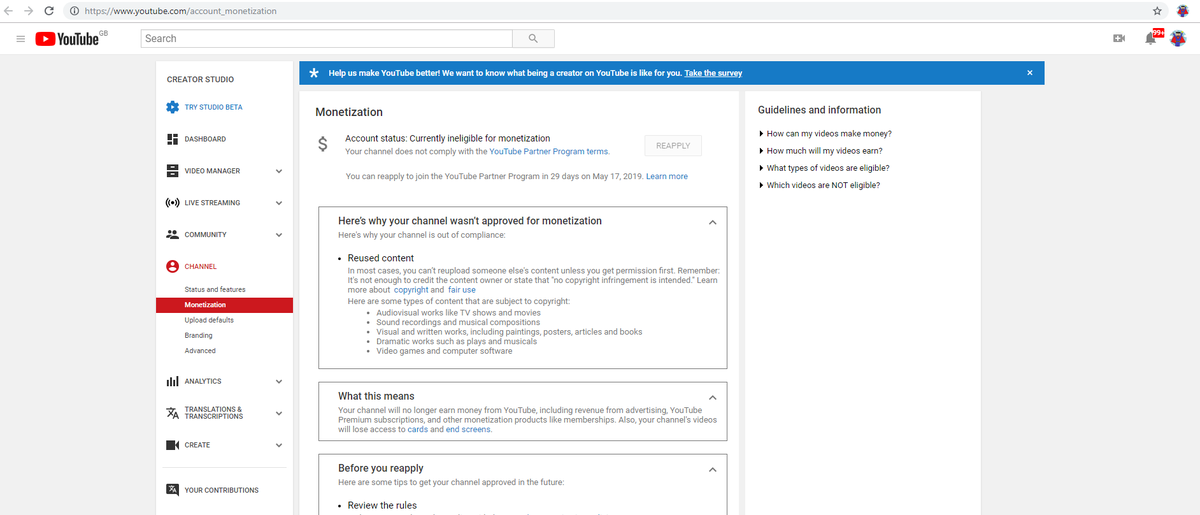Click Try Studio Beta link
Screen dimensions: 1200x515
pos(213,107)
